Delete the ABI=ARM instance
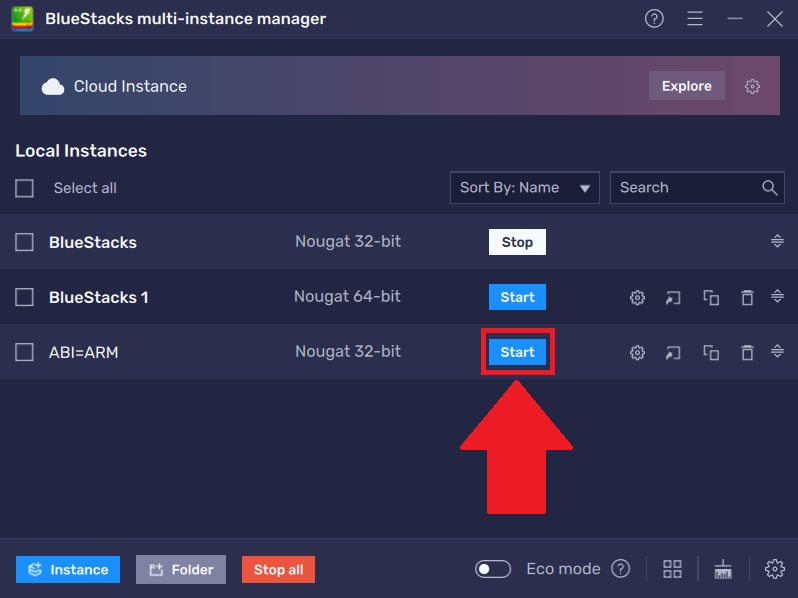Screen dimensions: 798x598 [x=747, y=352]
